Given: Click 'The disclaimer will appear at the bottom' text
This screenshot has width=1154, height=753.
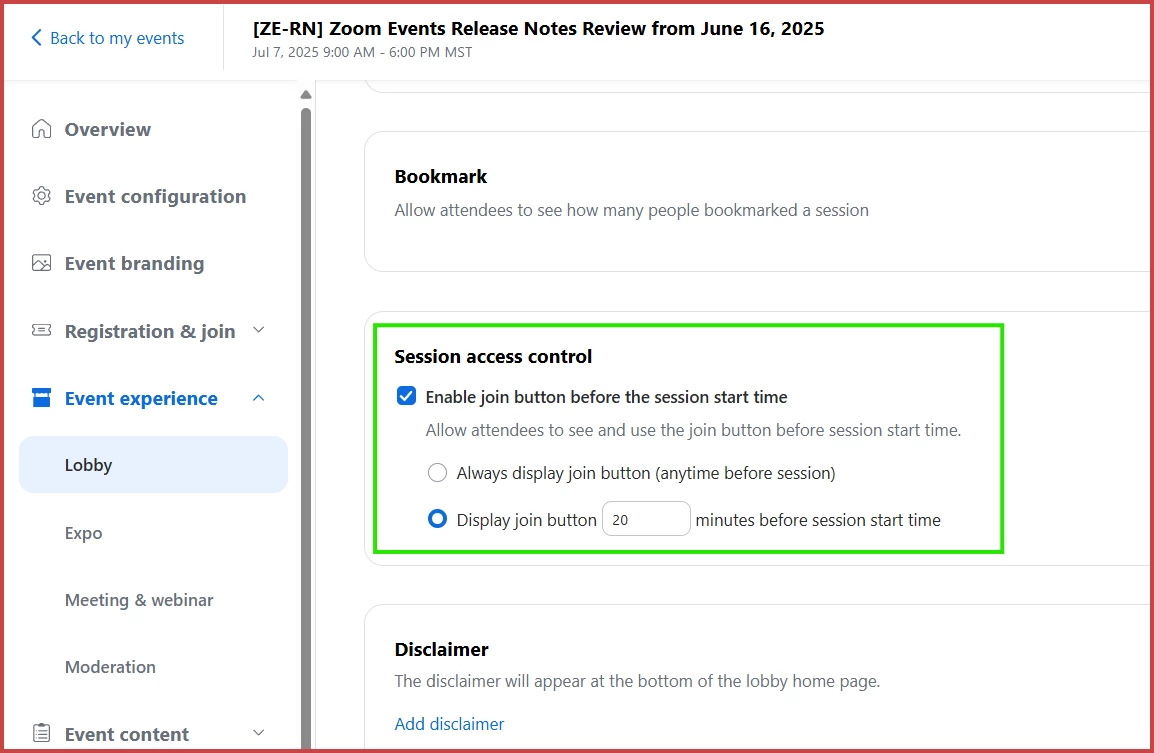Looking at the screenshot, I should click(x=637, y=681).
